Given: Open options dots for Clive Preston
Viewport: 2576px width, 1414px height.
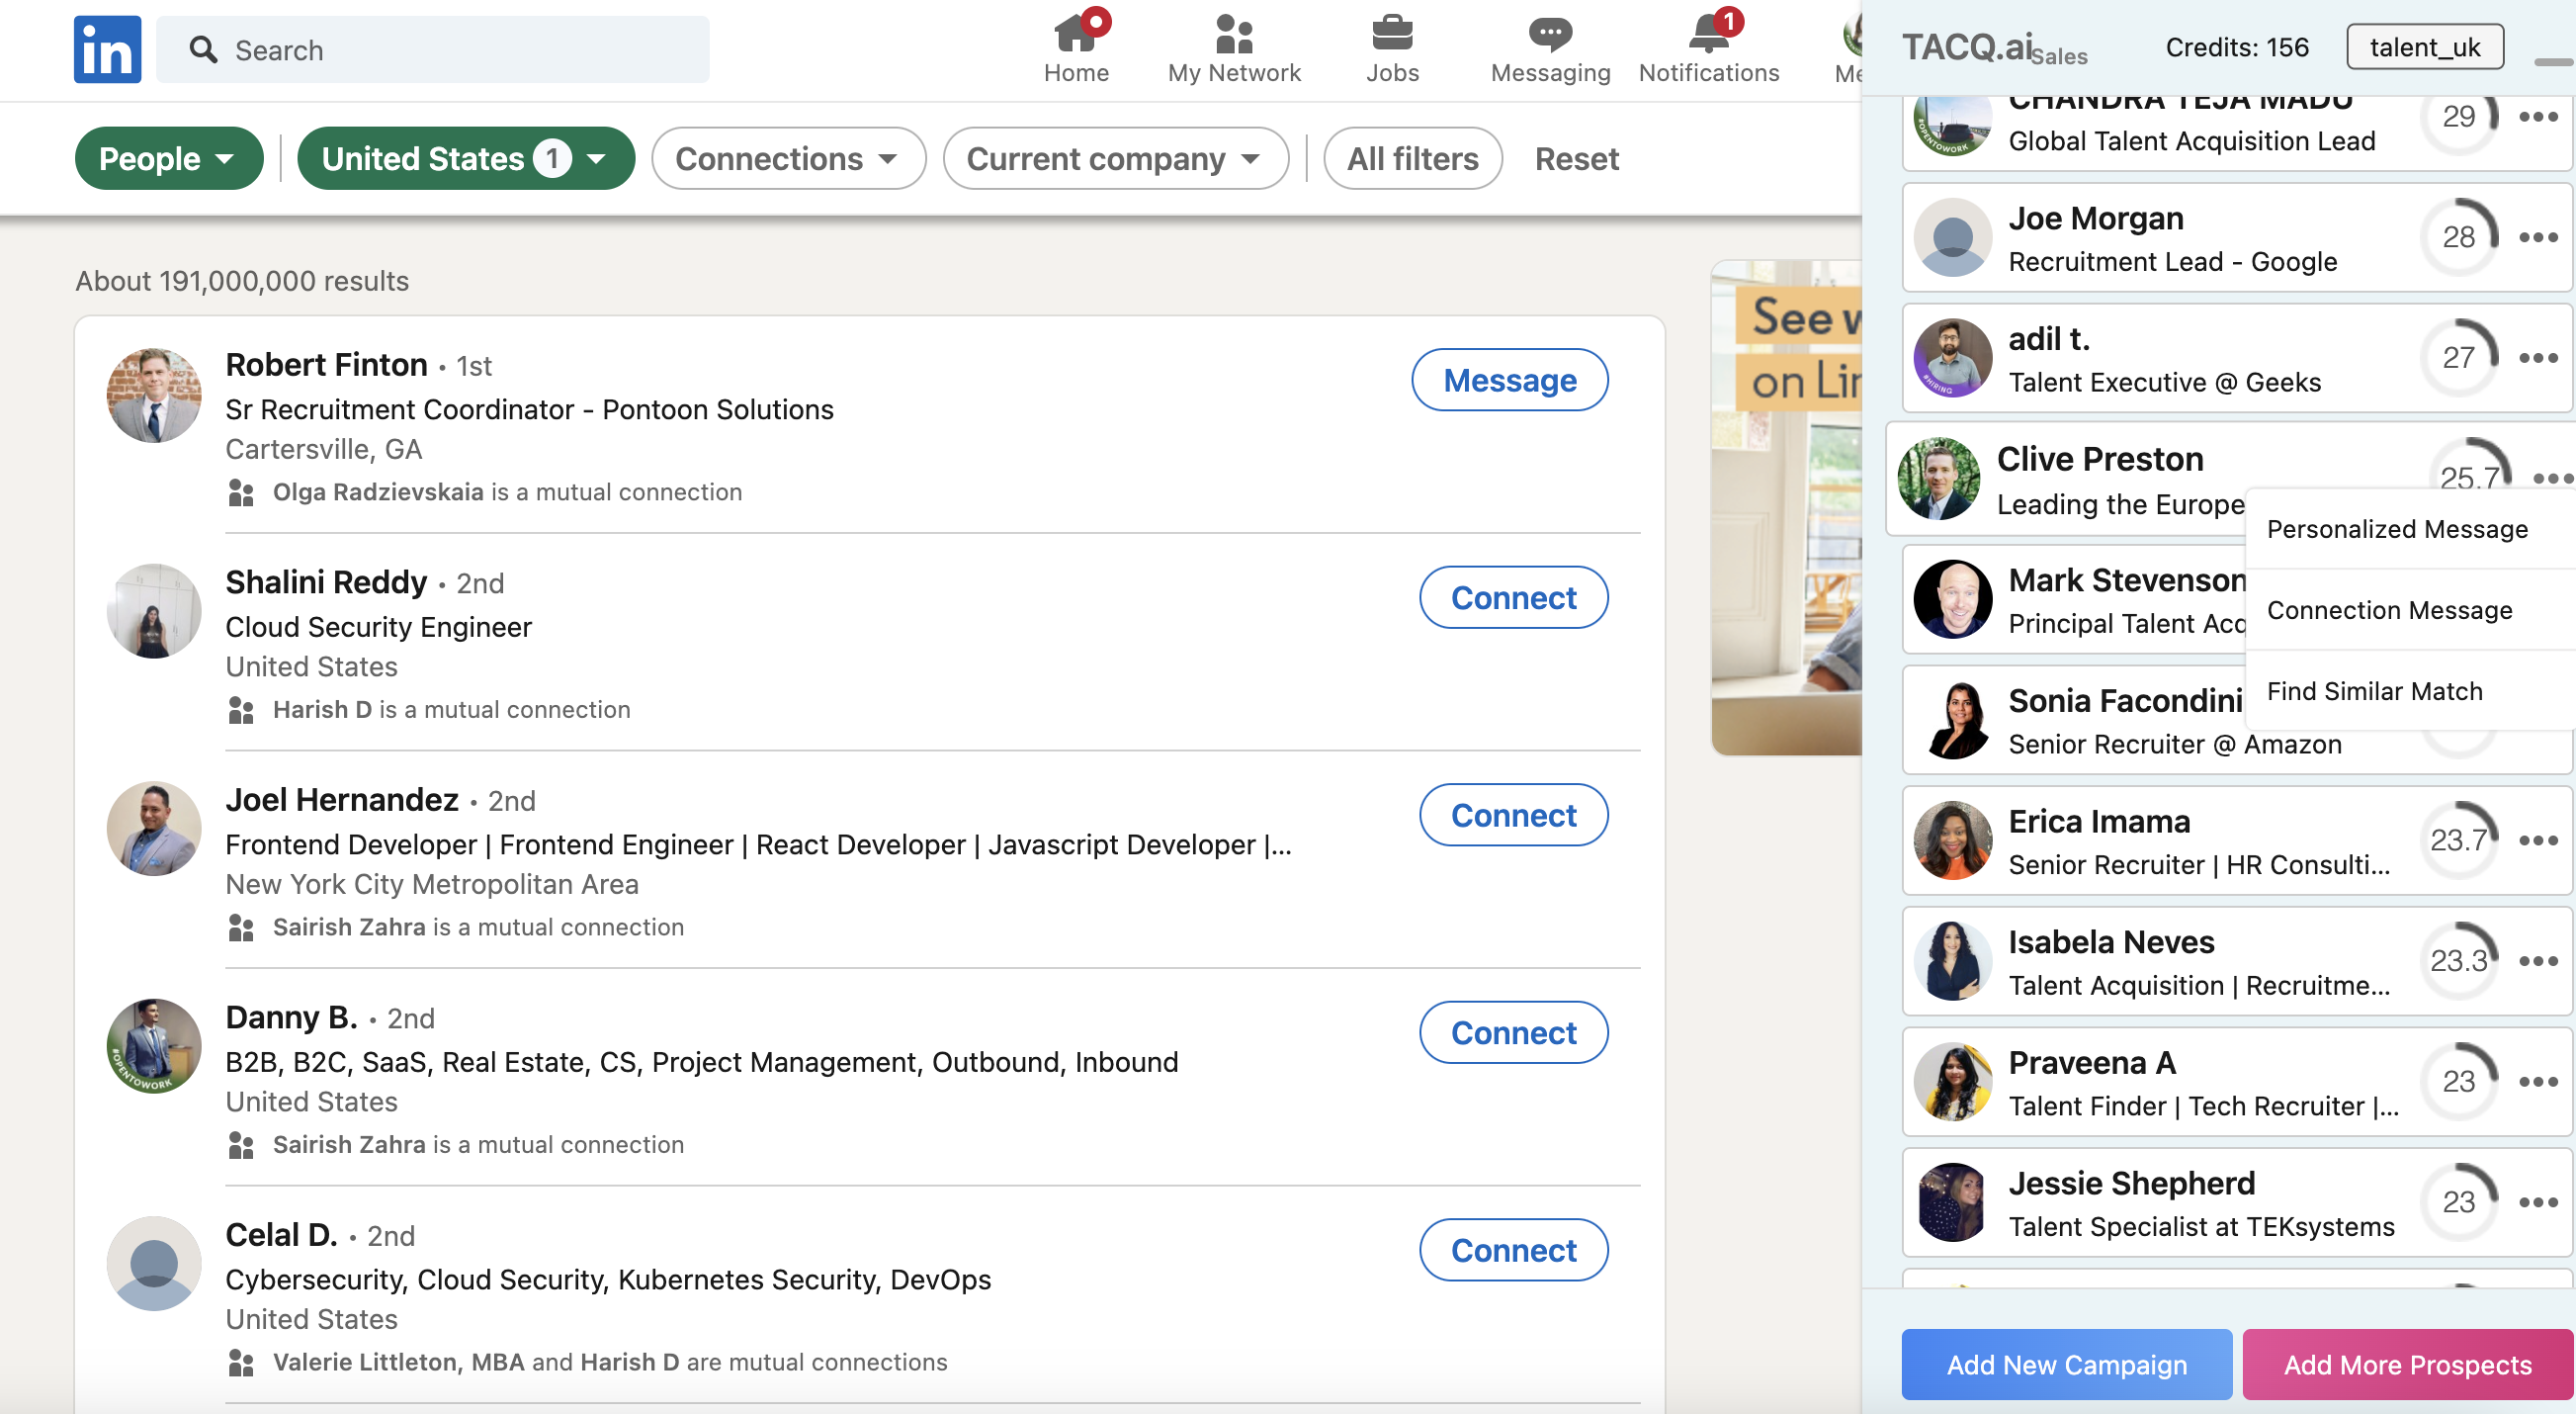Looking at the screenshot, I should pos(2552,478).
